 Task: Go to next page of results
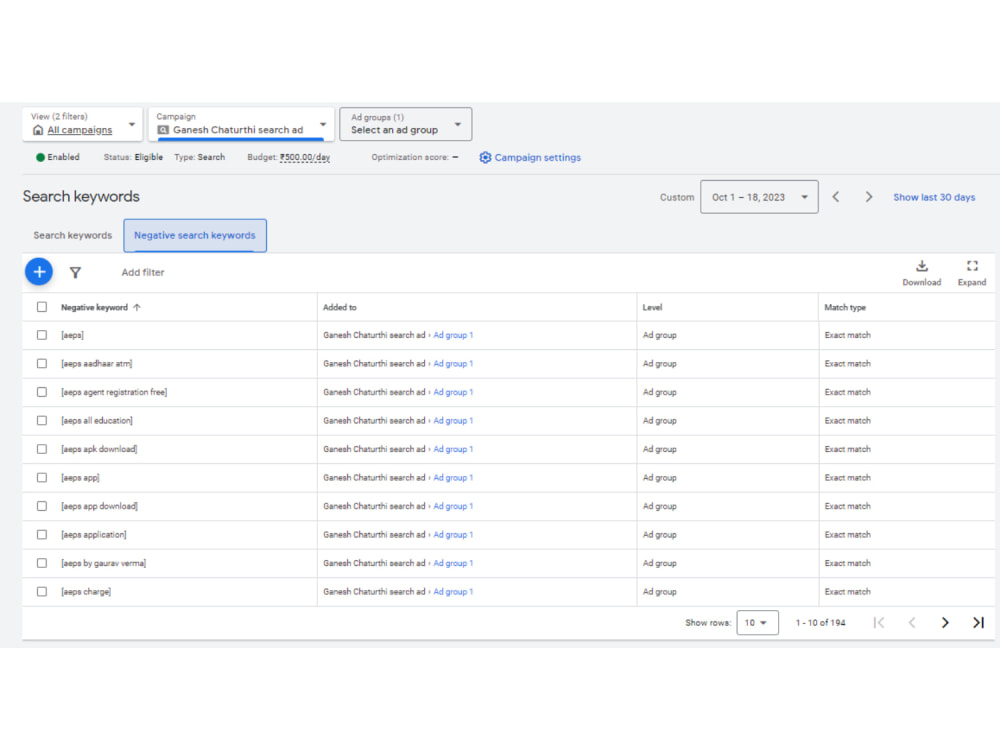tap(945, 622)
